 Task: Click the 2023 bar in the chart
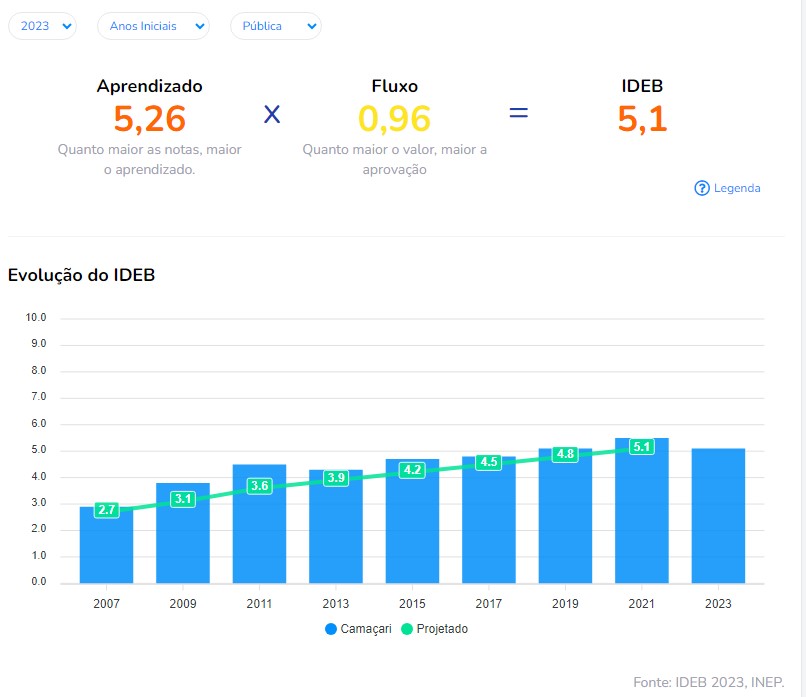click(718, 520)
